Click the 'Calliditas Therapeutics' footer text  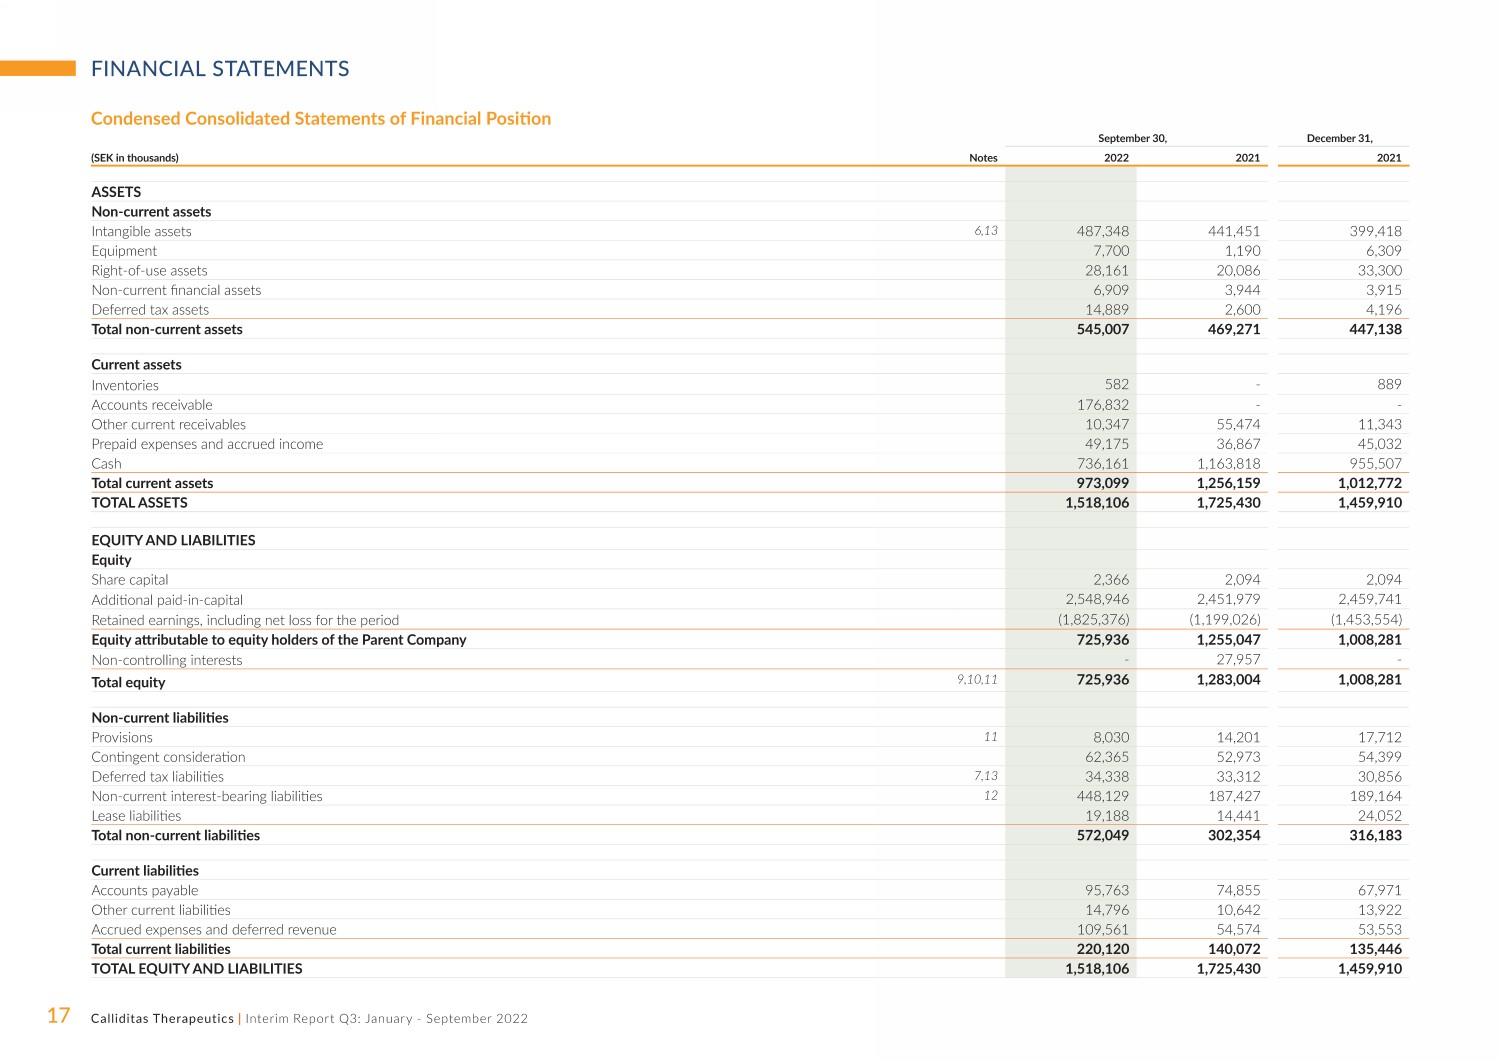coord(162,1019)
